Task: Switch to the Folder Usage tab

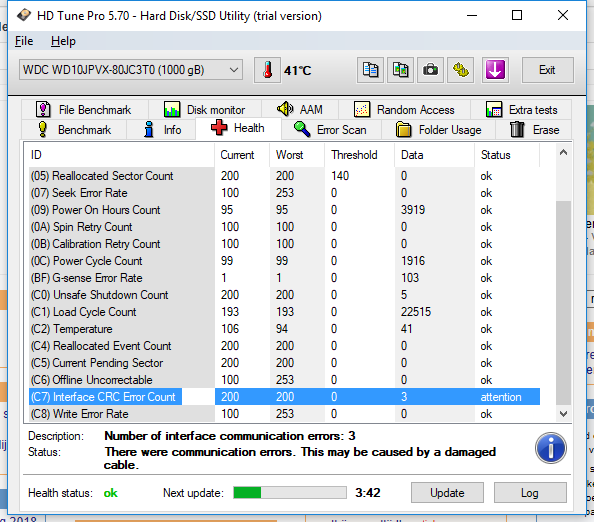Action: (x=439, y=130)
